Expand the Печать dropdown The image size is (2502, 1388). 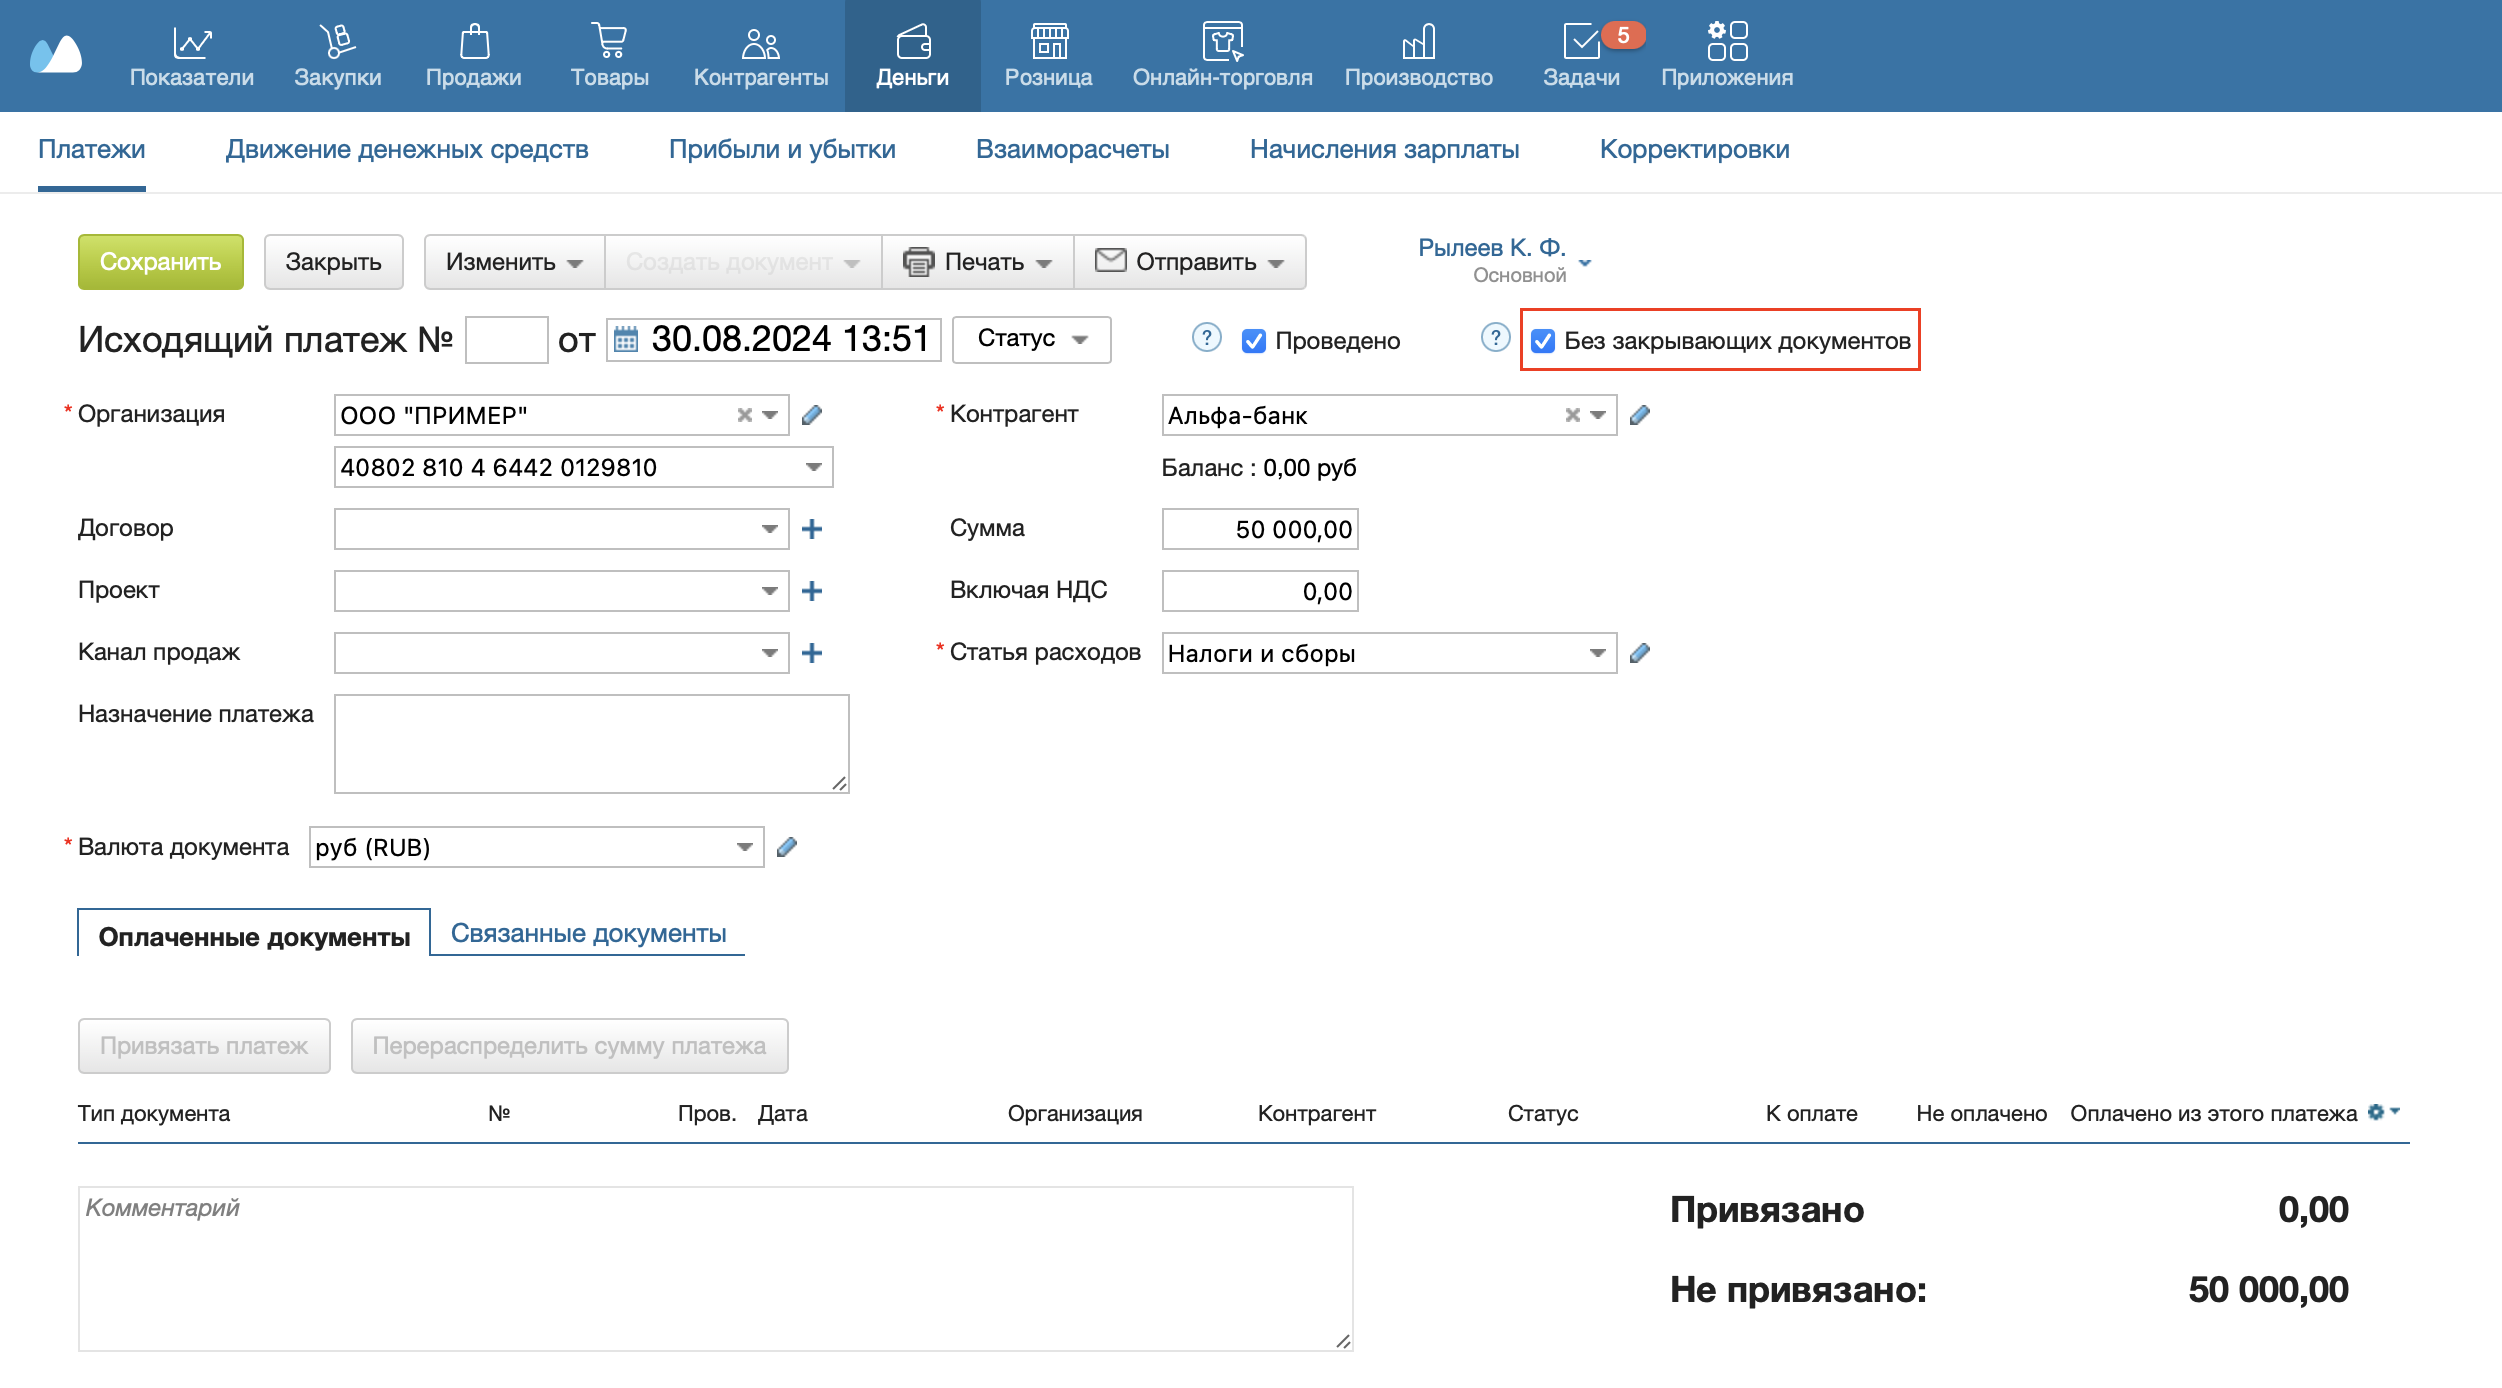(x=977, y=262)
